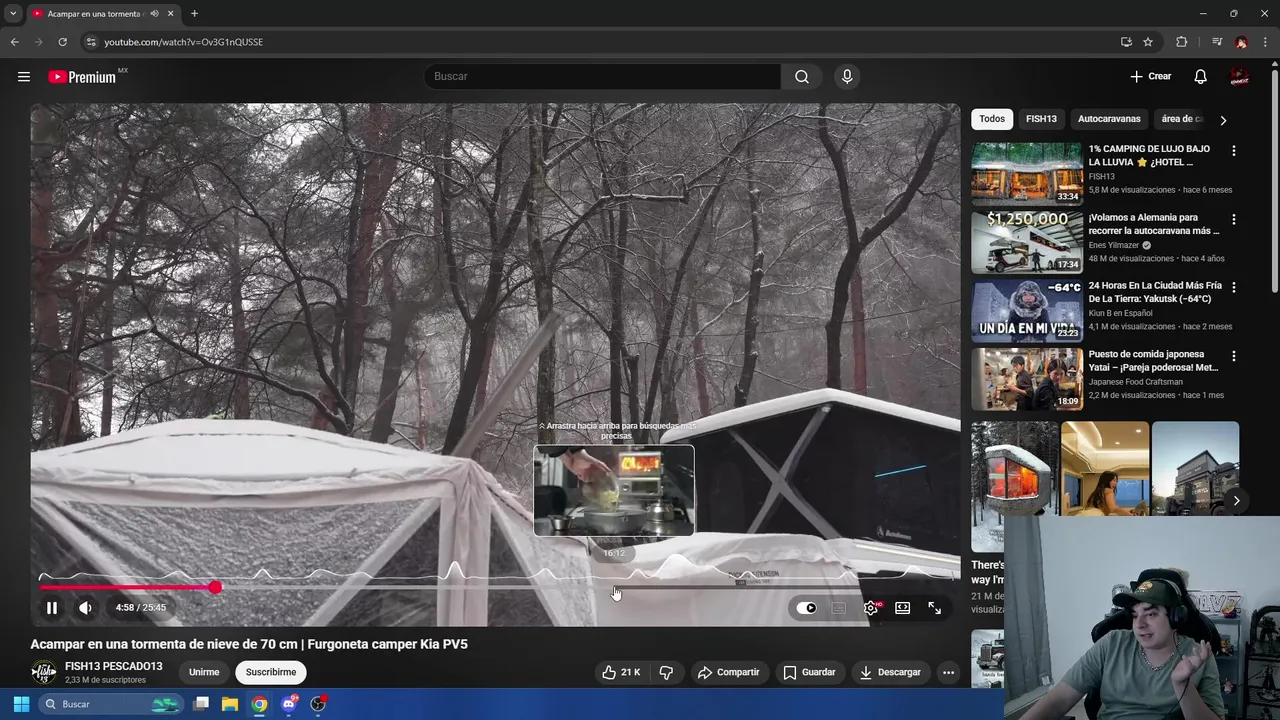
Task: Close the Acampar en una tormenta tab
Action: [x=170, y=14]
